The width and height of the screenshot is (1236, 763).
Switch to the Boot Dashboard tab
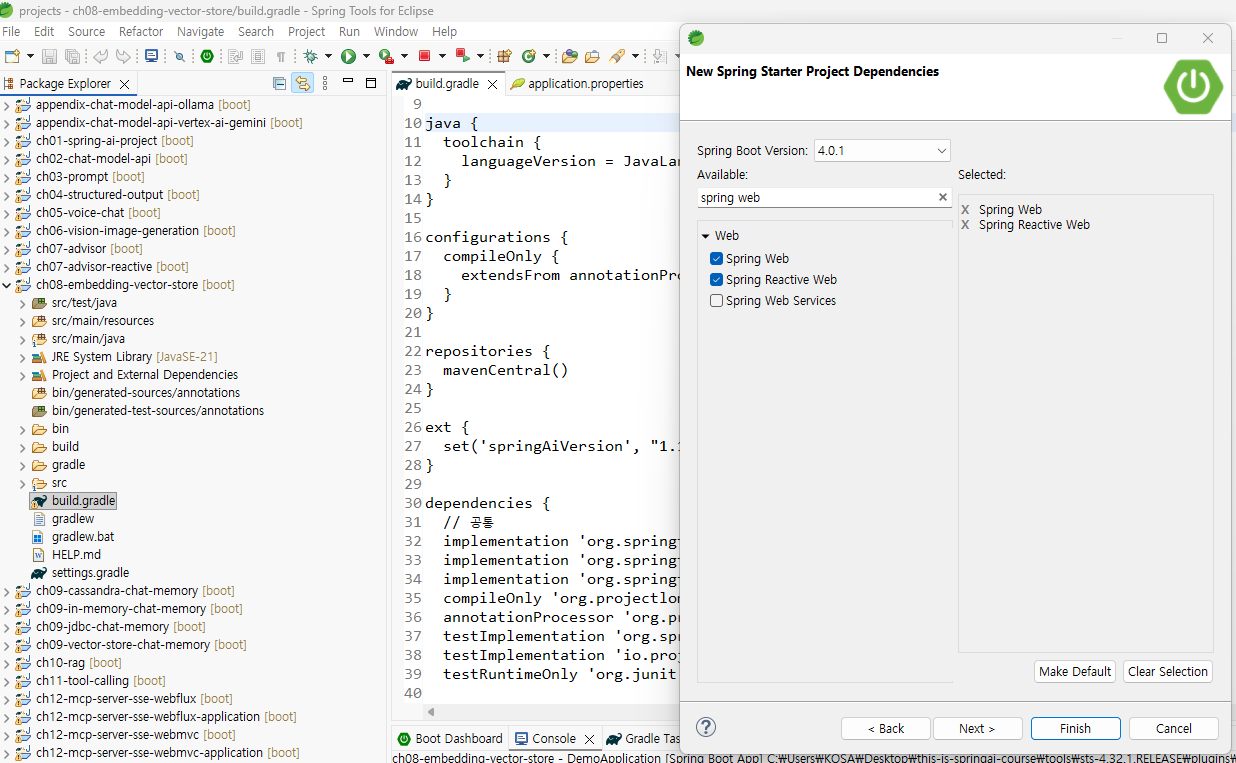coord(450,739)
